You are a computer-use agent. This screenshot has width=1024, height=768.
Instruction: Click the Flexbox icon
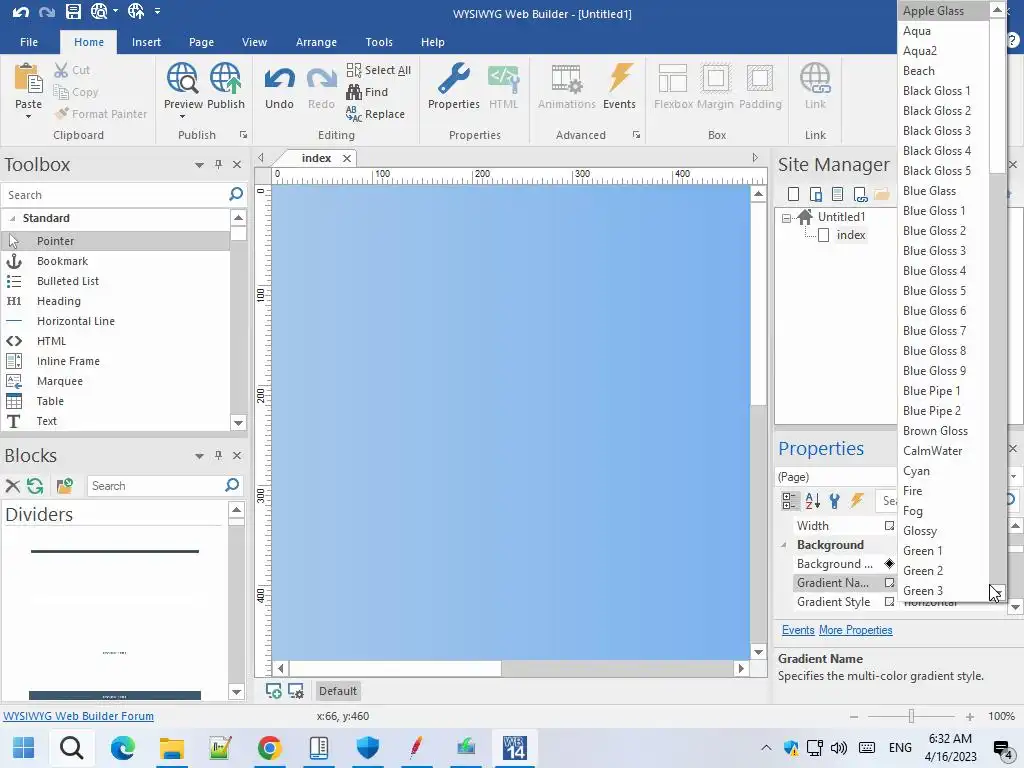click(x=673, y=78)
